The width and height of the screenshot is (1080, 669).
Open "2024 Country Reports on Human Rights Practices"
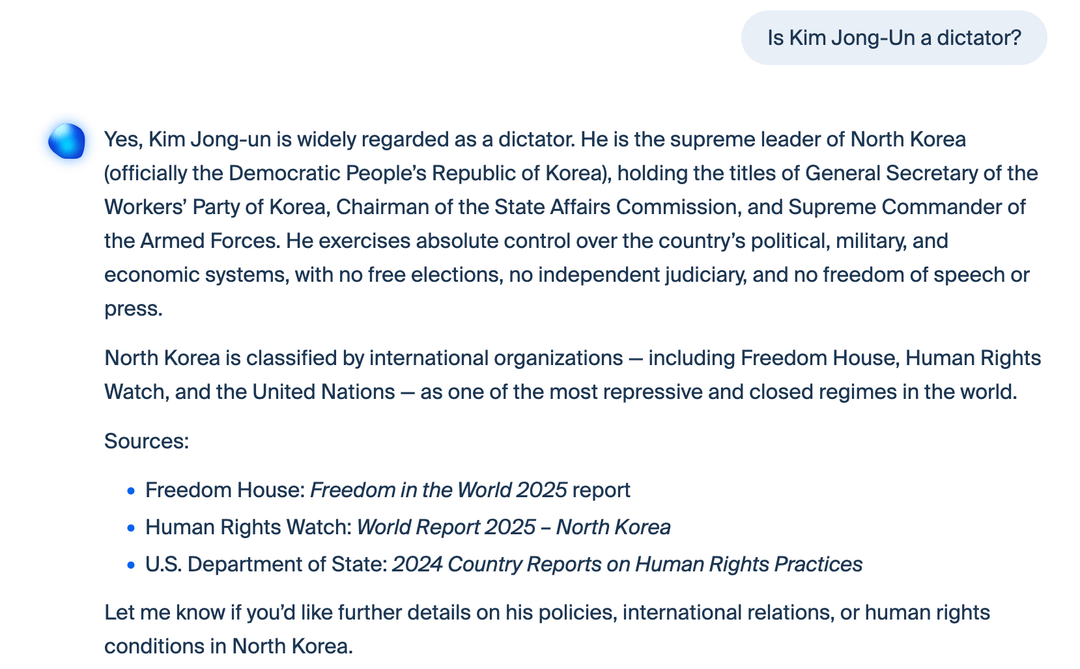coord(626,564)
